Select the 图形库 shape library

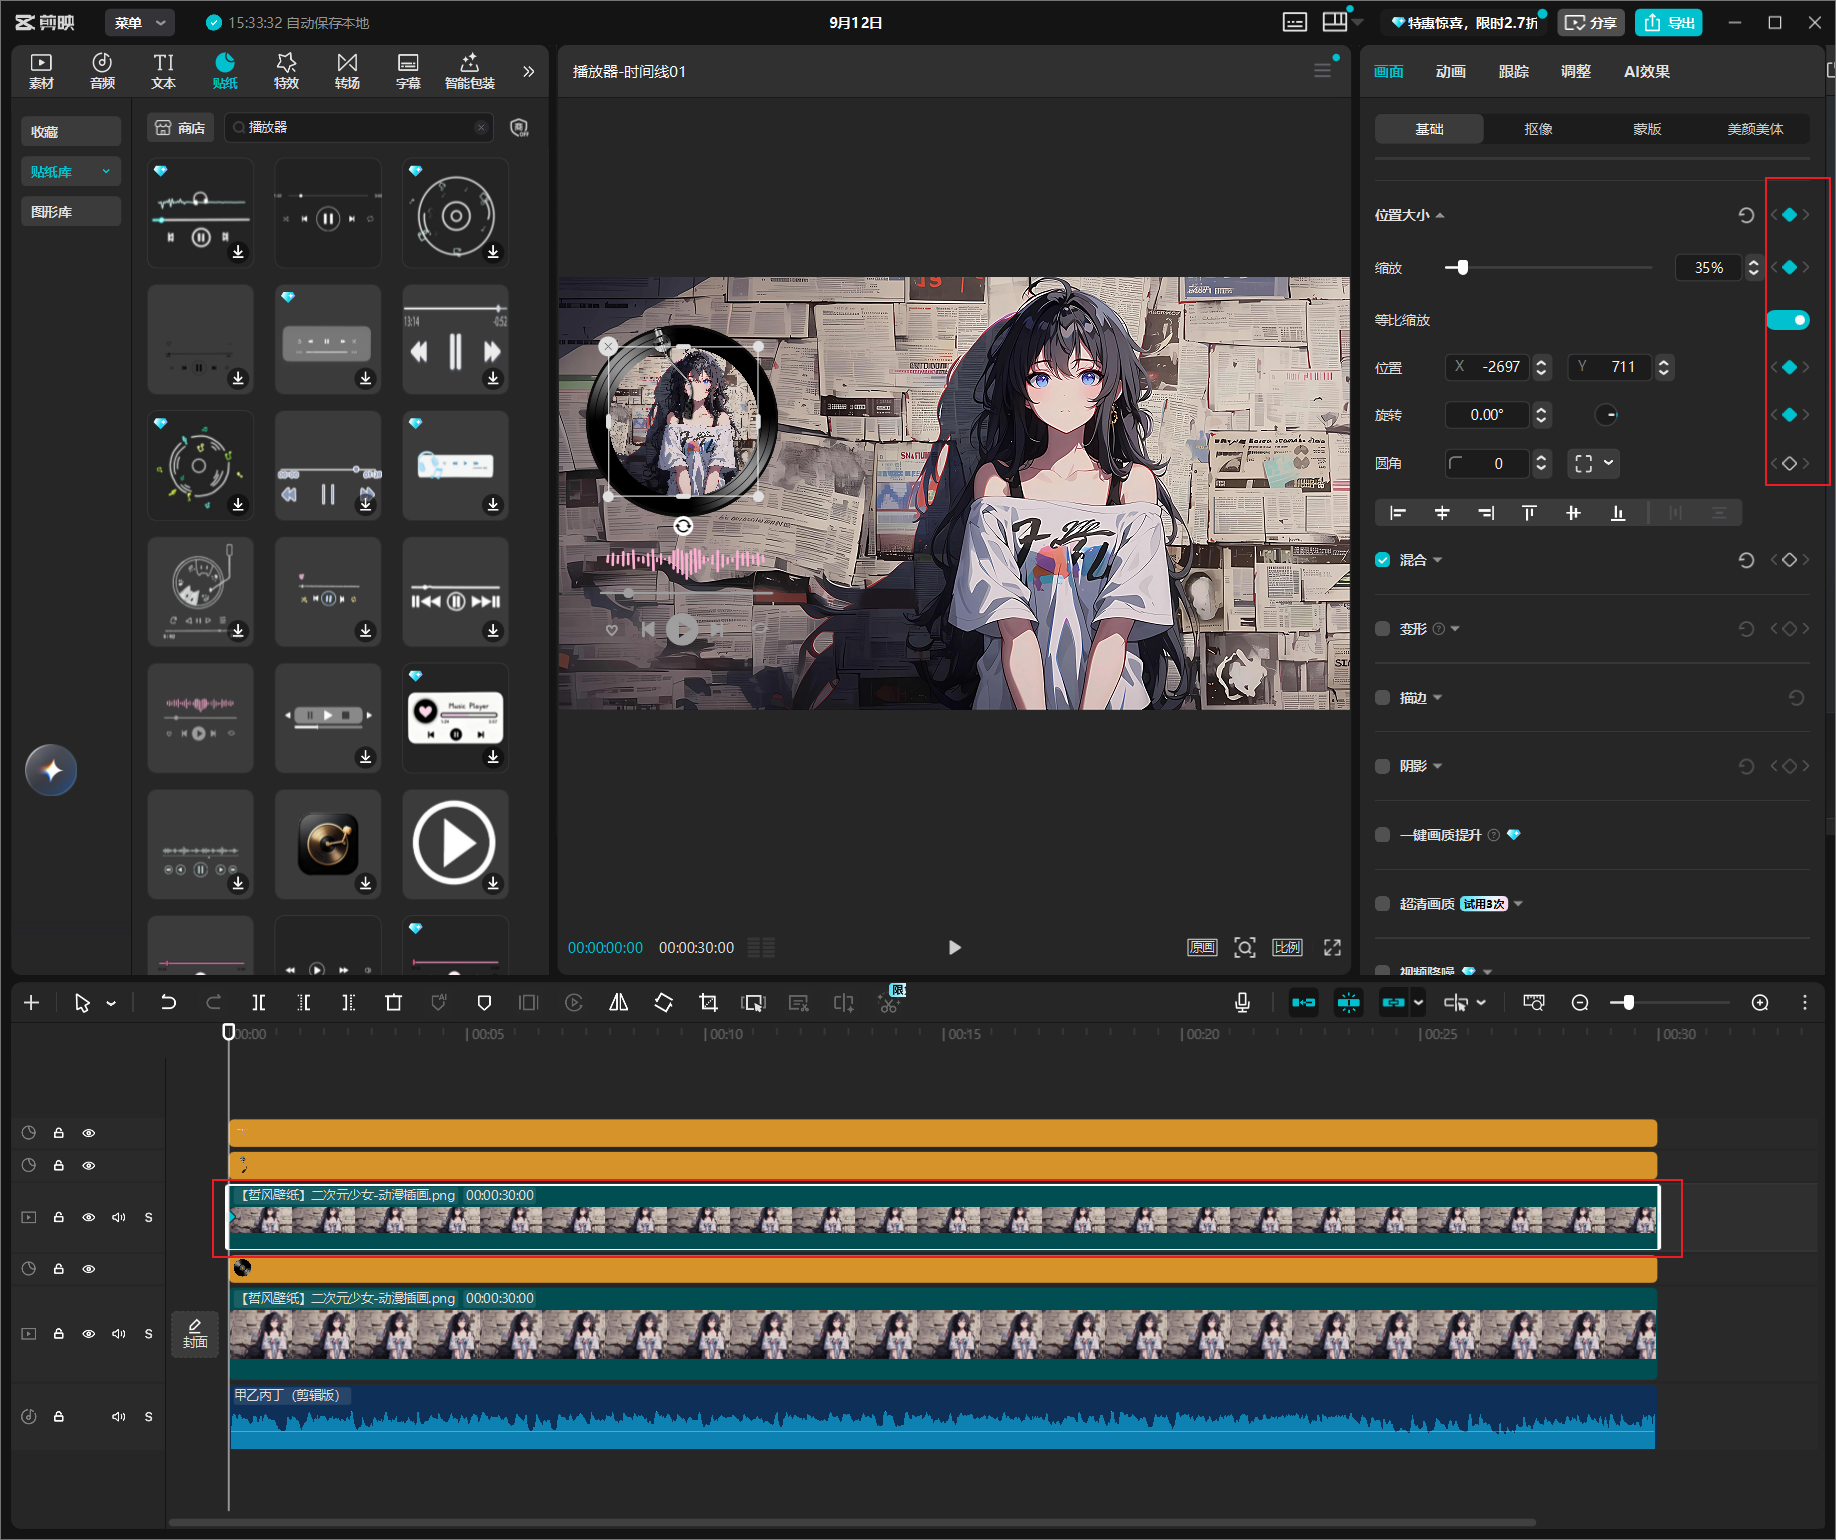[71, 212]
